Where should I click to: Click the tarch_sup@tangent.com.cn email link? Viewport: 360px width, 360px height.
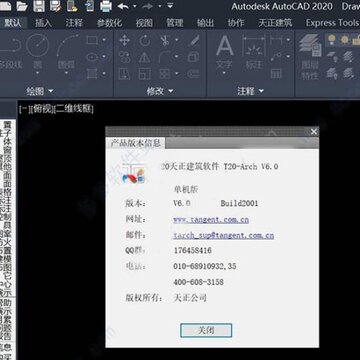click(224, 235)
